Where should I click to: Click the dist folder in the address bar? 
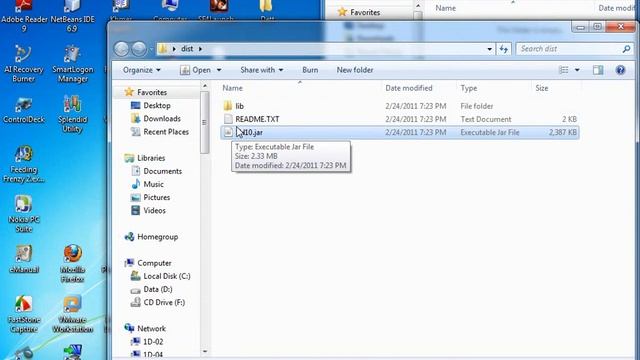point(187,49)
